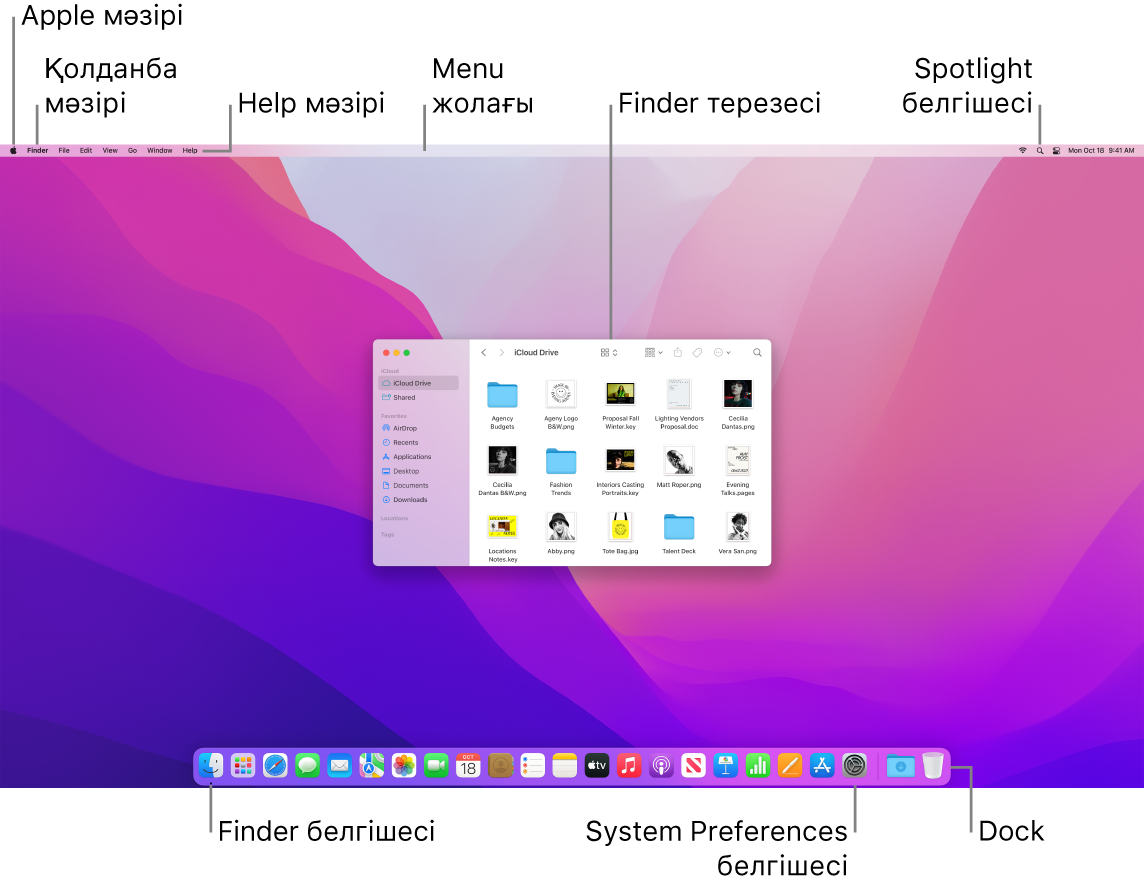Click the Tags button in Finder toolbar

coord(697,352)
